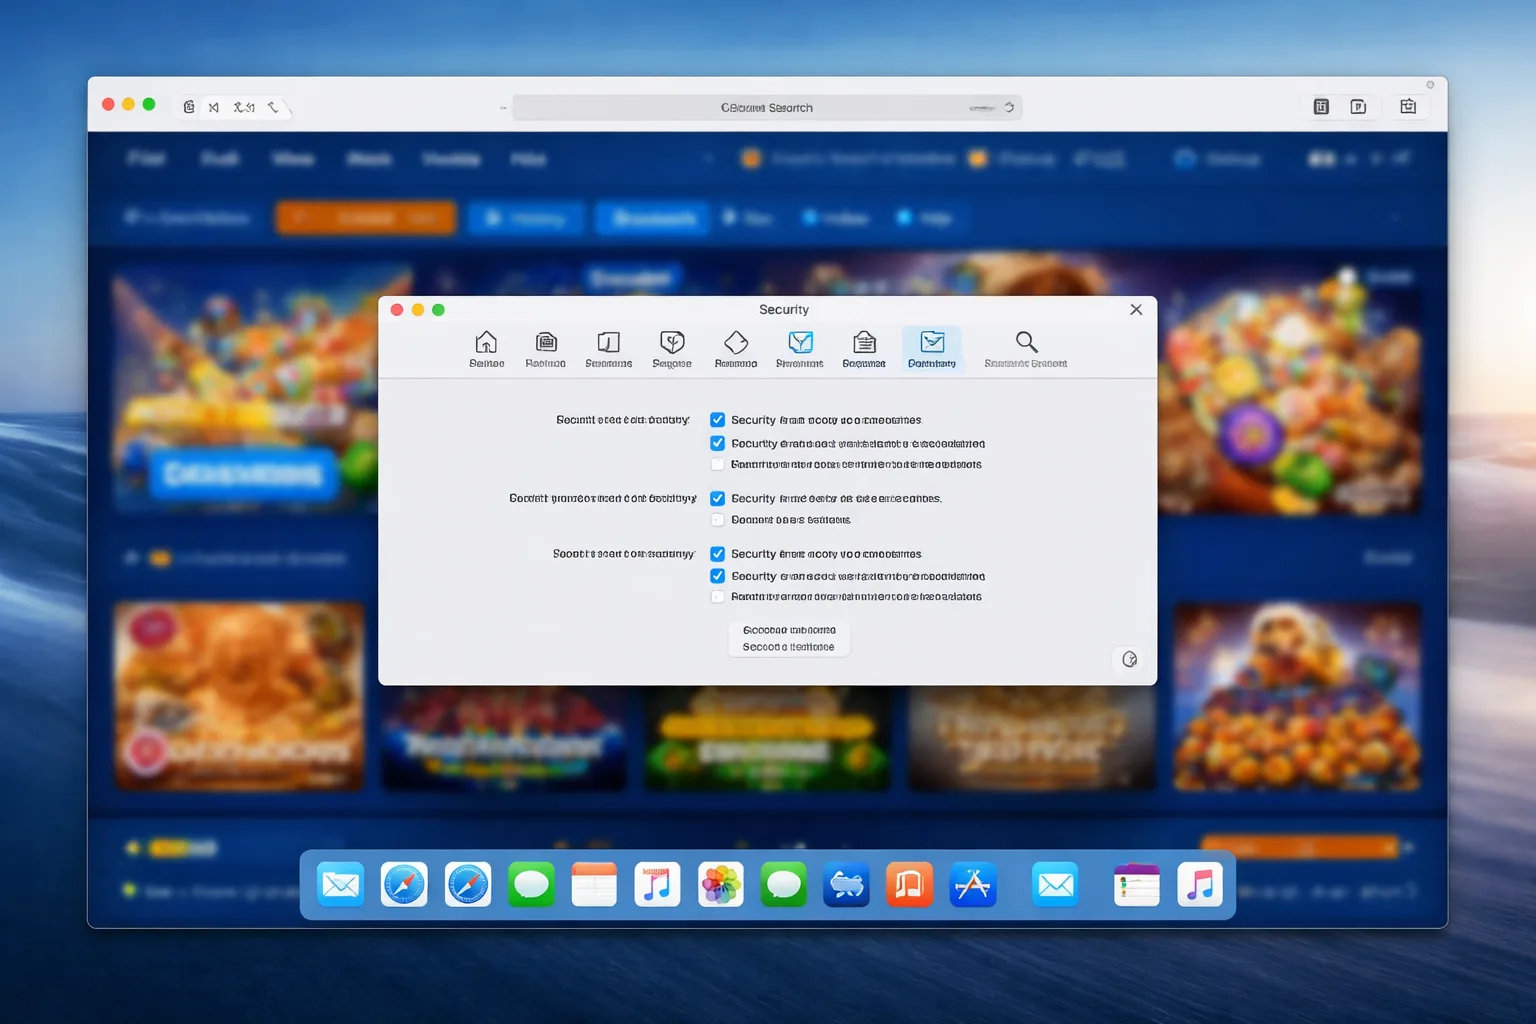Launch the App Store from the dock
The width and height of the screenshot is (1536, 1024).
pos(973,884)
